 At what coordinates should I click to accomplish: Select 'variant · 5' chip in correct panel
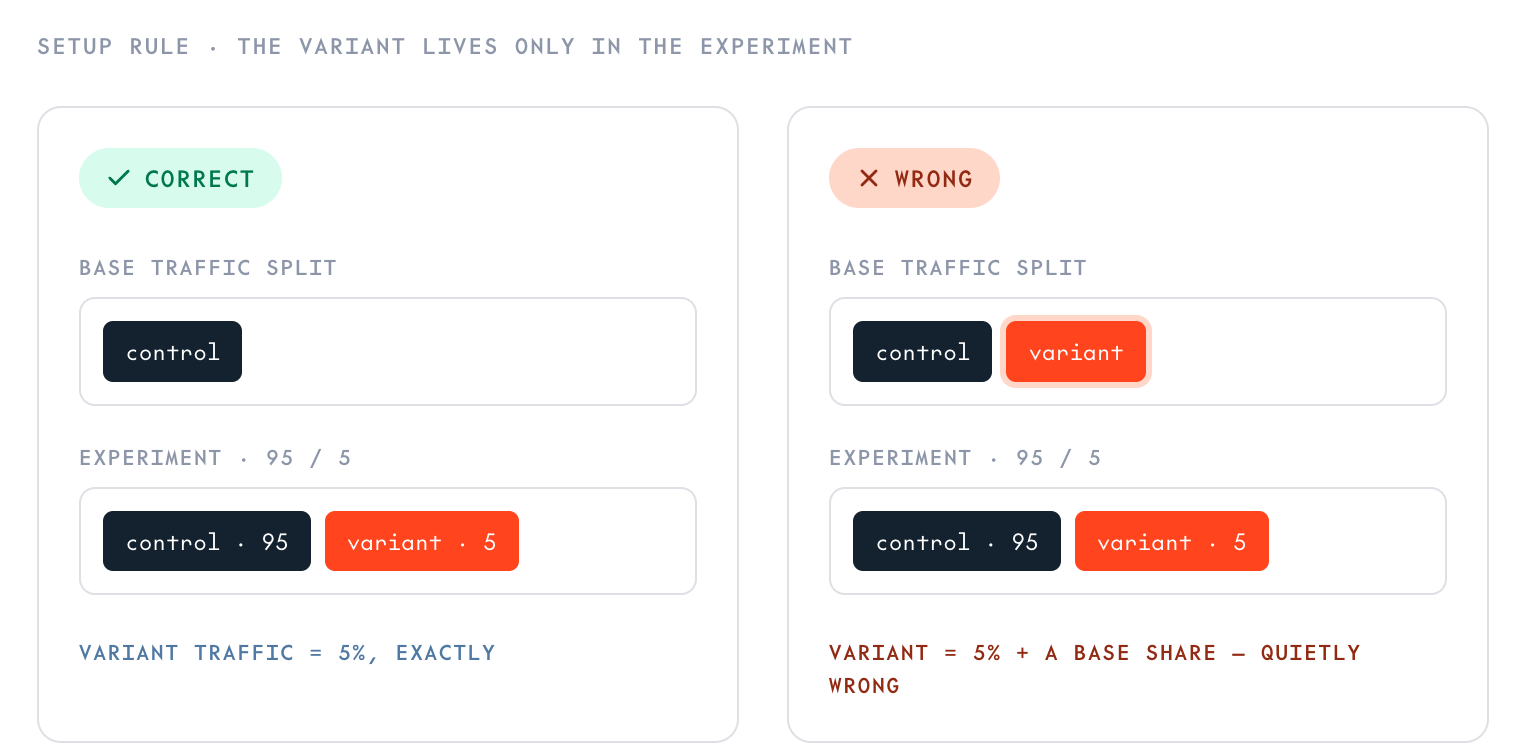pyautogui.click(x=422, y=541)
